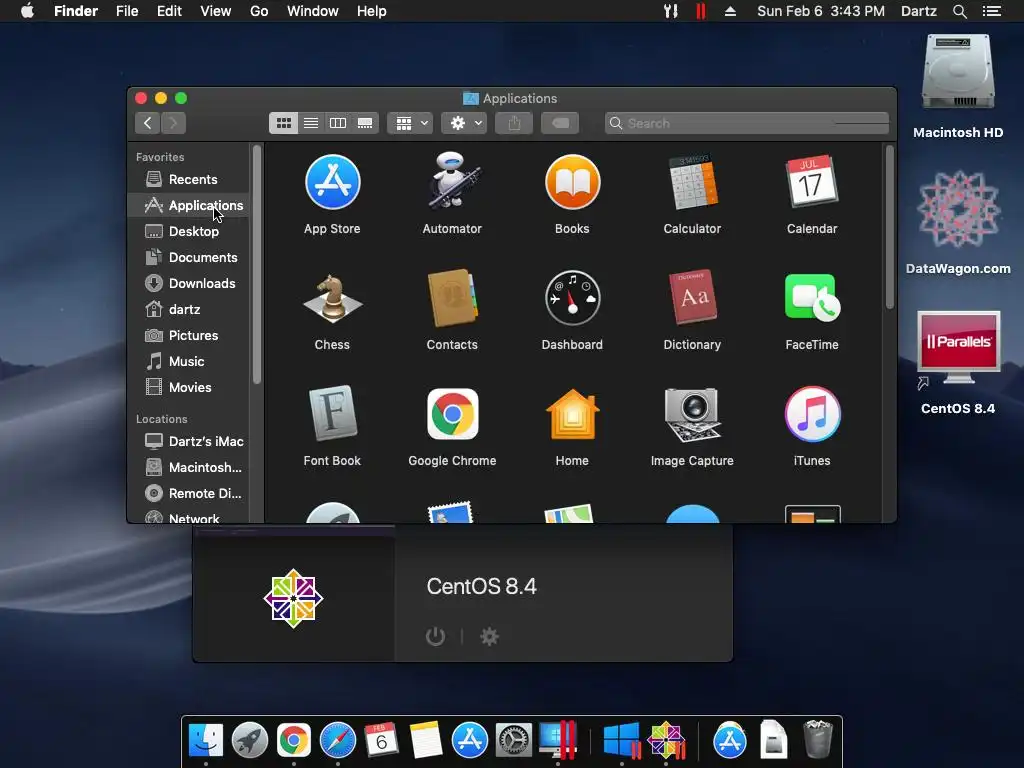Open the Apple menu
The image size is (1024, 768).
pos(27,11)
